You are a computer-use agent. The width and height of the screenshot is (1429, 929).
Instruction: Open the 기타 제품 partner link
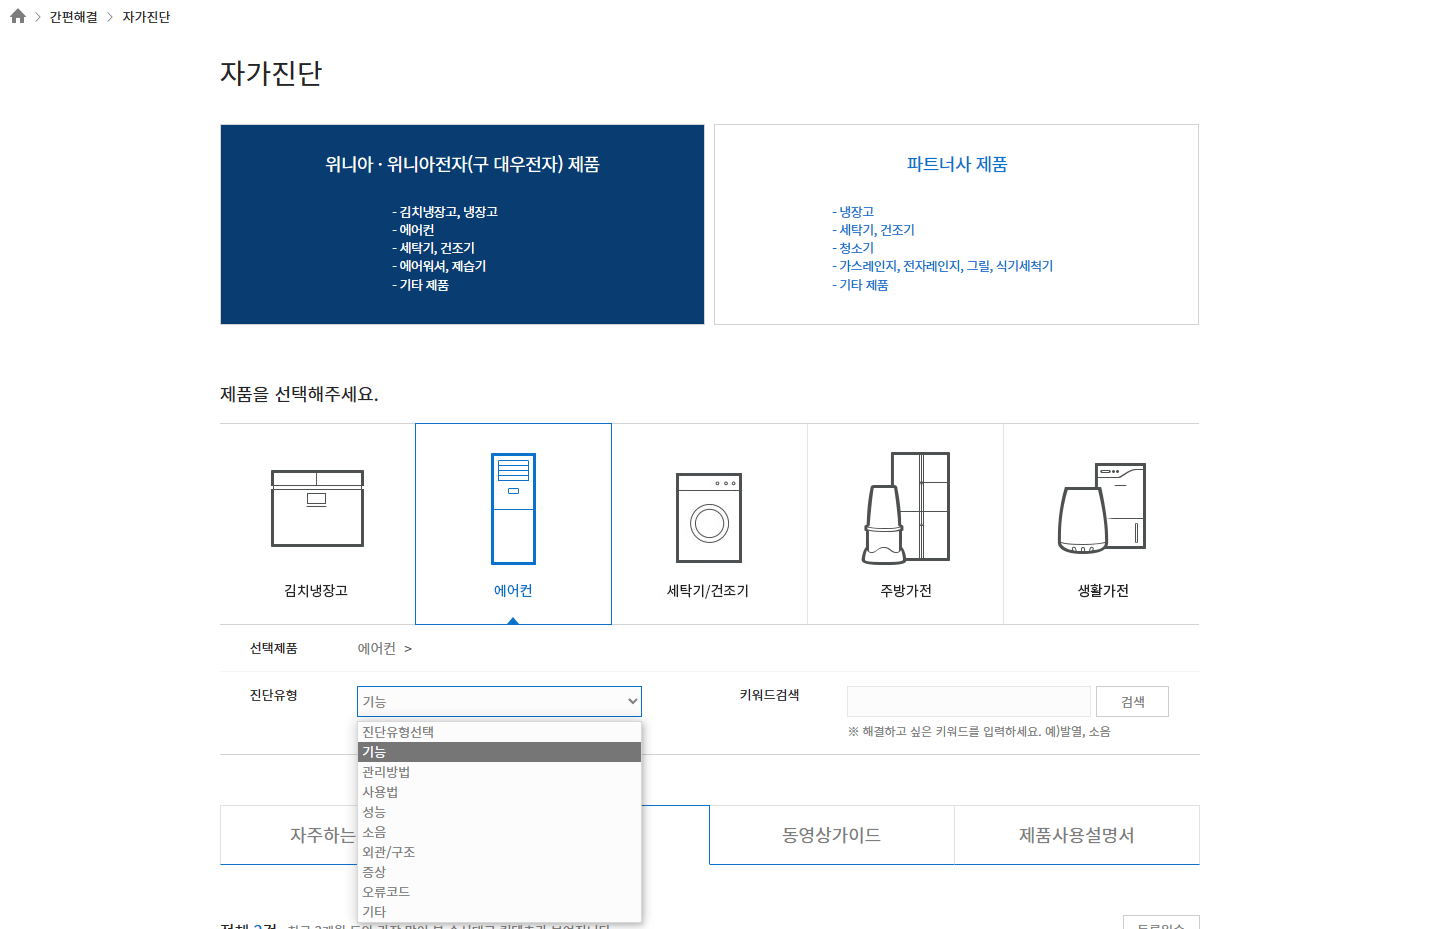(863, 284)
